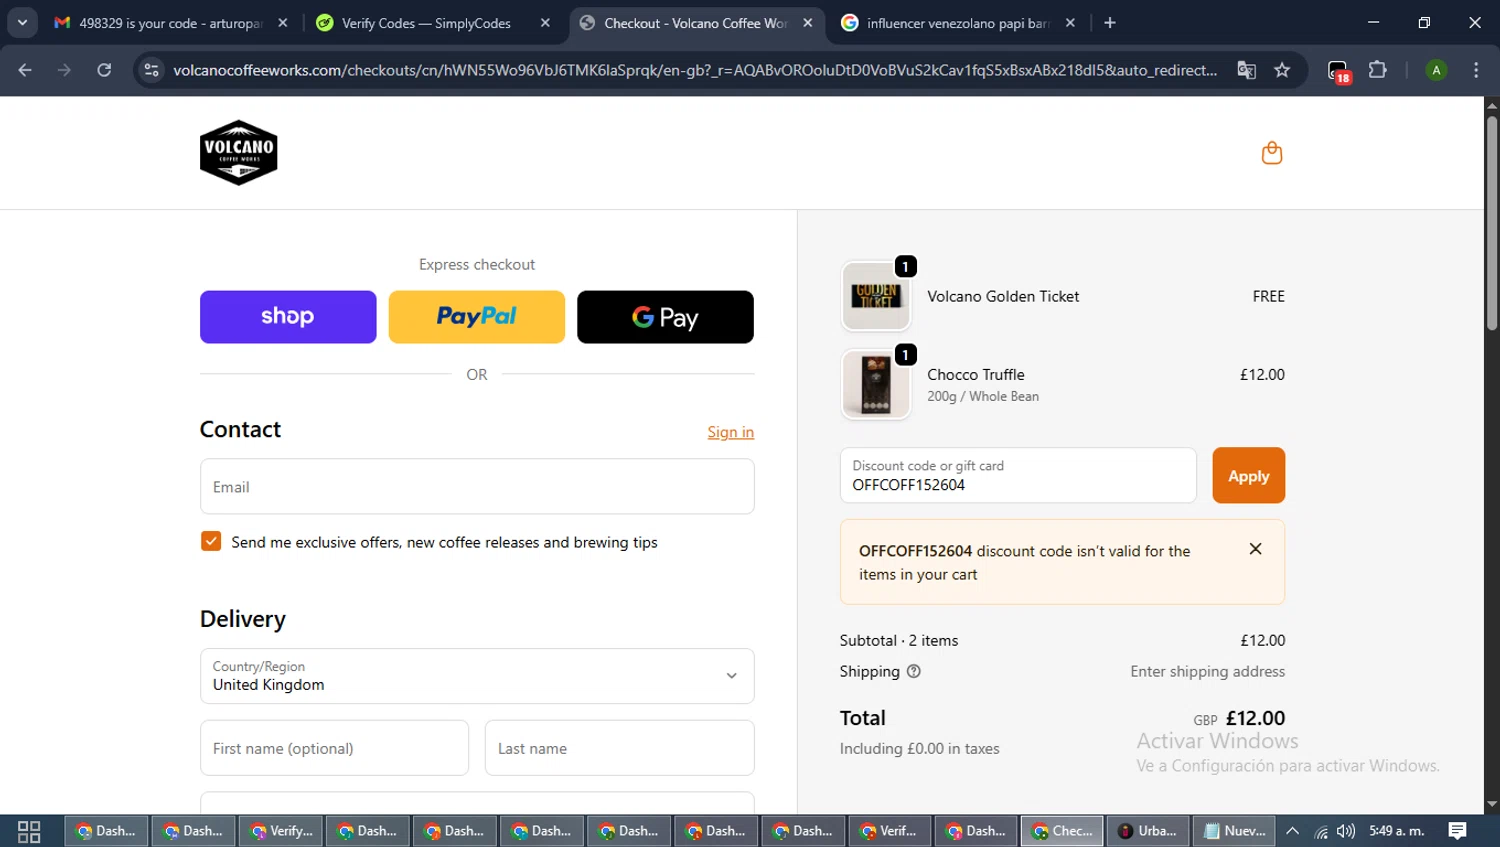Click the Email input field

pos(477,487)
